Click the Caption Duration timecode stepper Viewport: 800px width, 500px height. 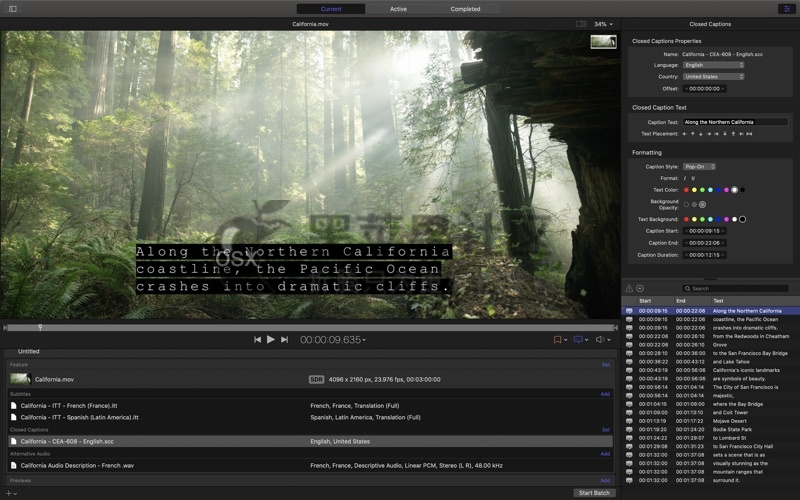(x=705, y=255)
